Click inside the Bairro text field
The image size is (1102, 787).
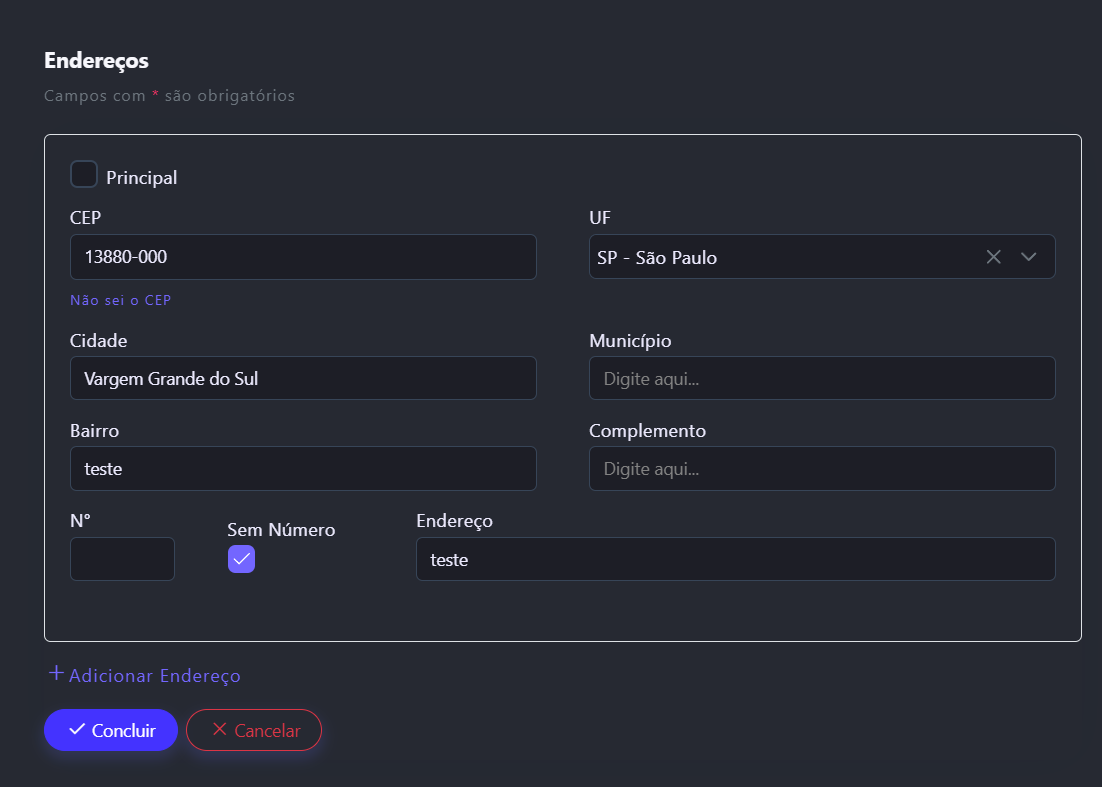tap(303, 468)
